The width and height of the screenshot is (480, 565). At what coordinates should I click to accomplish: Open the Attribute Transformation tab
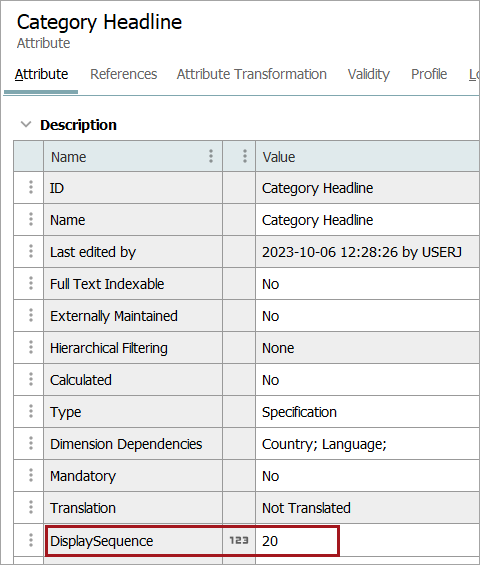pyautogui.click(x=252, y=74)
